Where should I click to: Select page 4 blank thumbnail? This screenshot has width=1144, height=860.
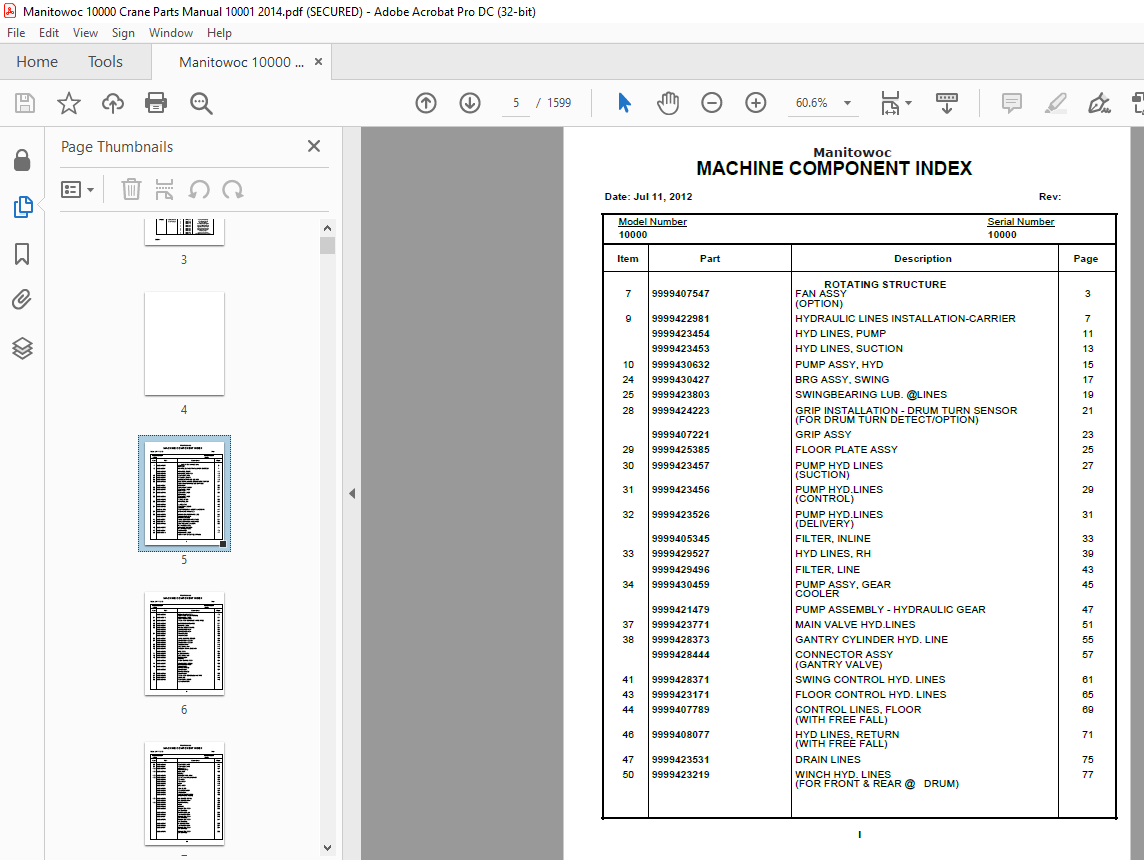click(x=185, y=344)
